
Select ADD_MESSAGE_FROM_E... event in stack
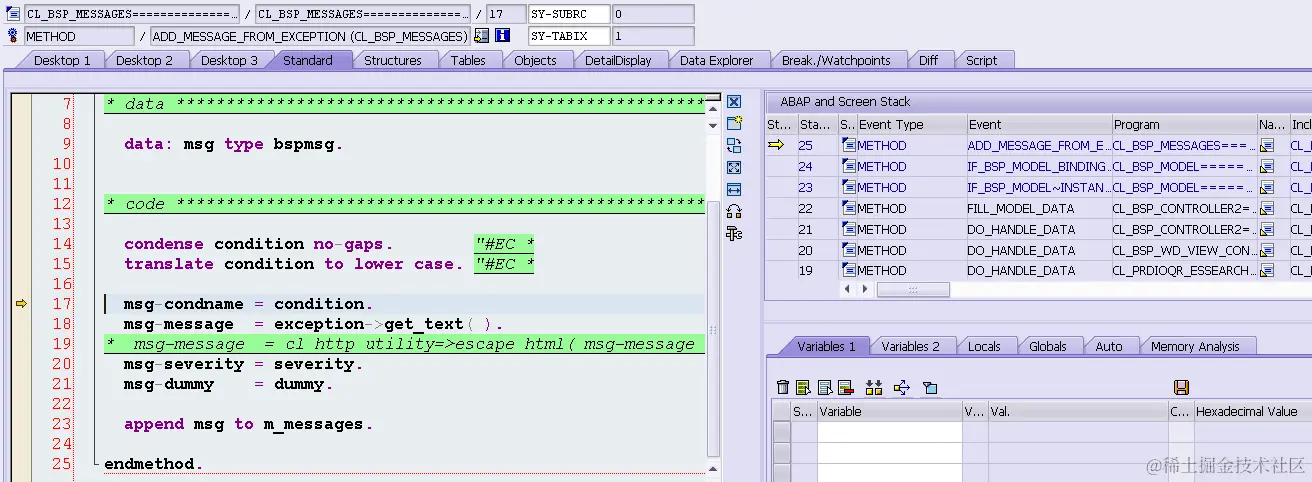point(1038,146)
